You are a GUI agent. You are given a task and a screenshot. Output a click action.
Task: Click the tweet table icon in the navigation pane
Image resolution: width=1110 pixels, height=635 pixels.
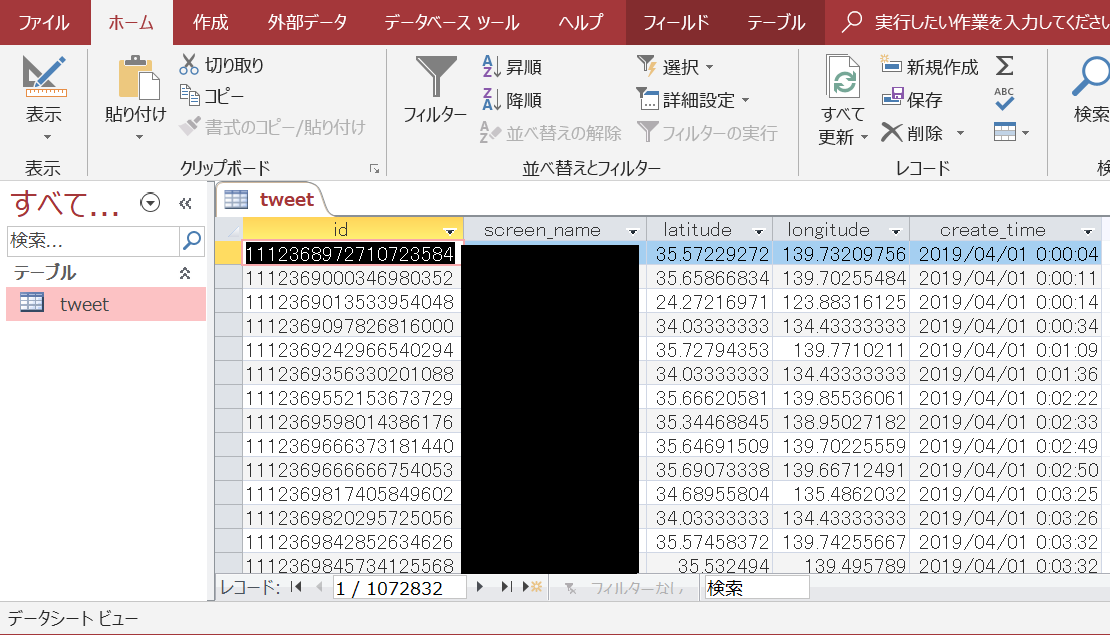[x=32, y=303]
